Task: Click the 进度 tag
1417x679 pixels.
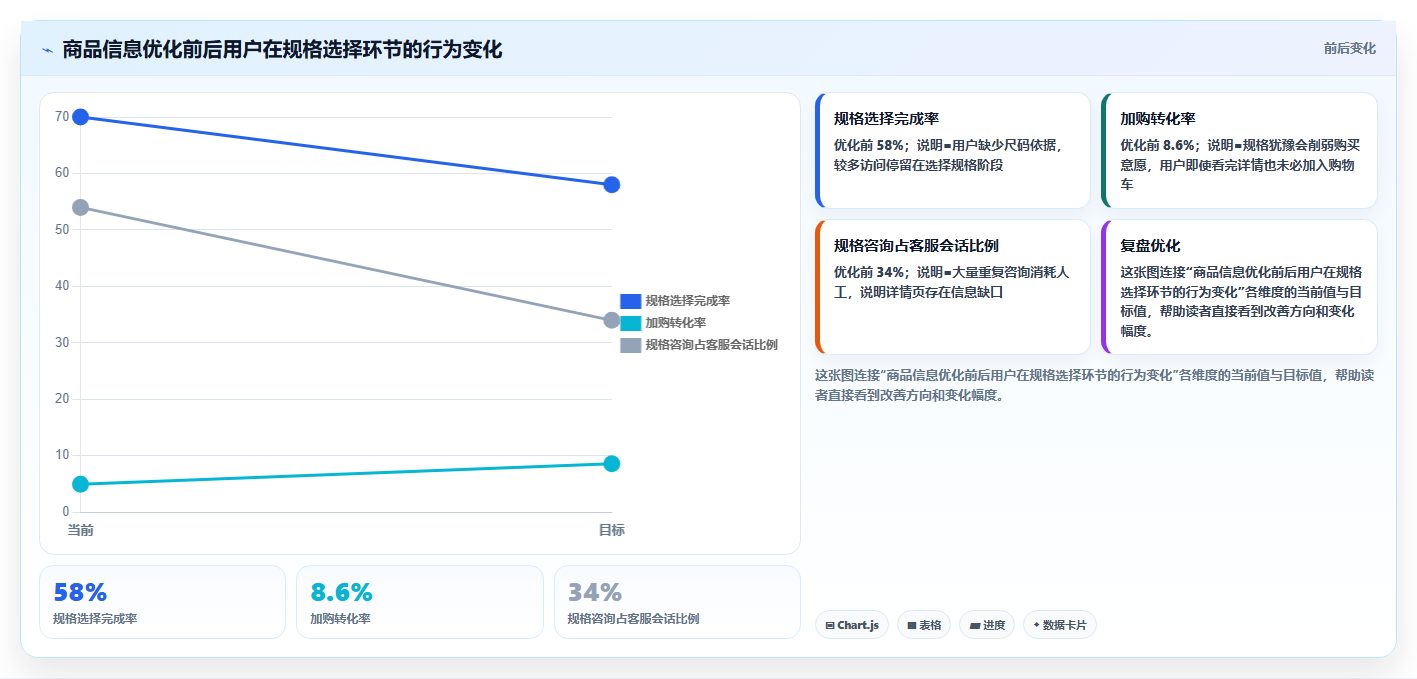Action: 987,625
